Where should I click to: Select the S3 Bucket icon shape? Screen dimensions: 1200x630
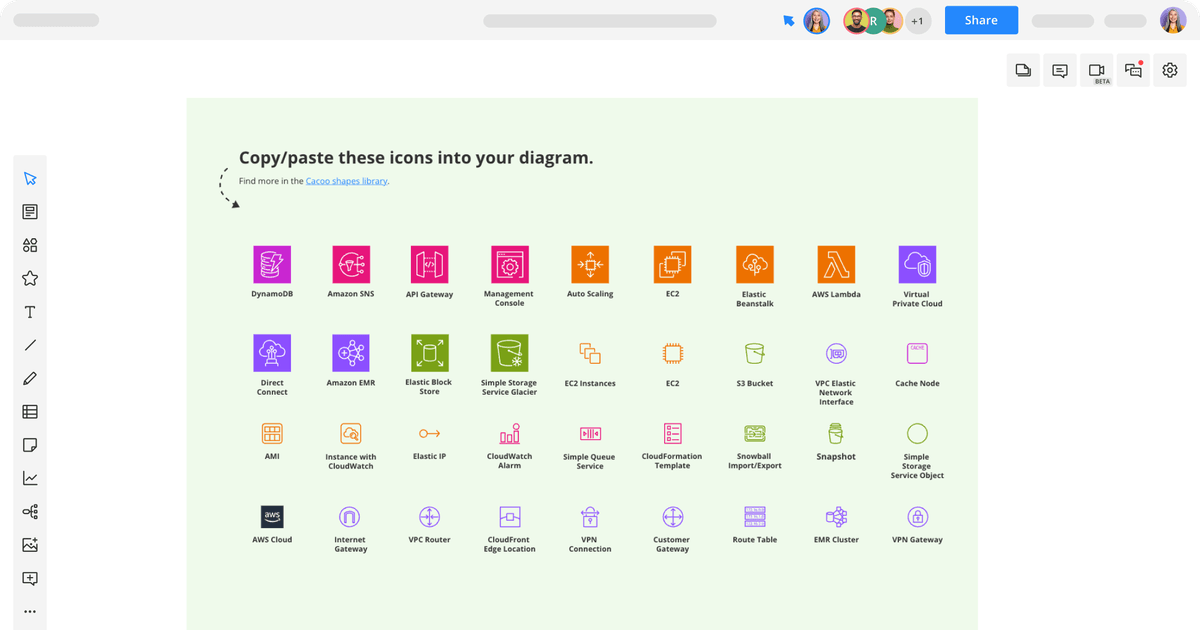754,352
